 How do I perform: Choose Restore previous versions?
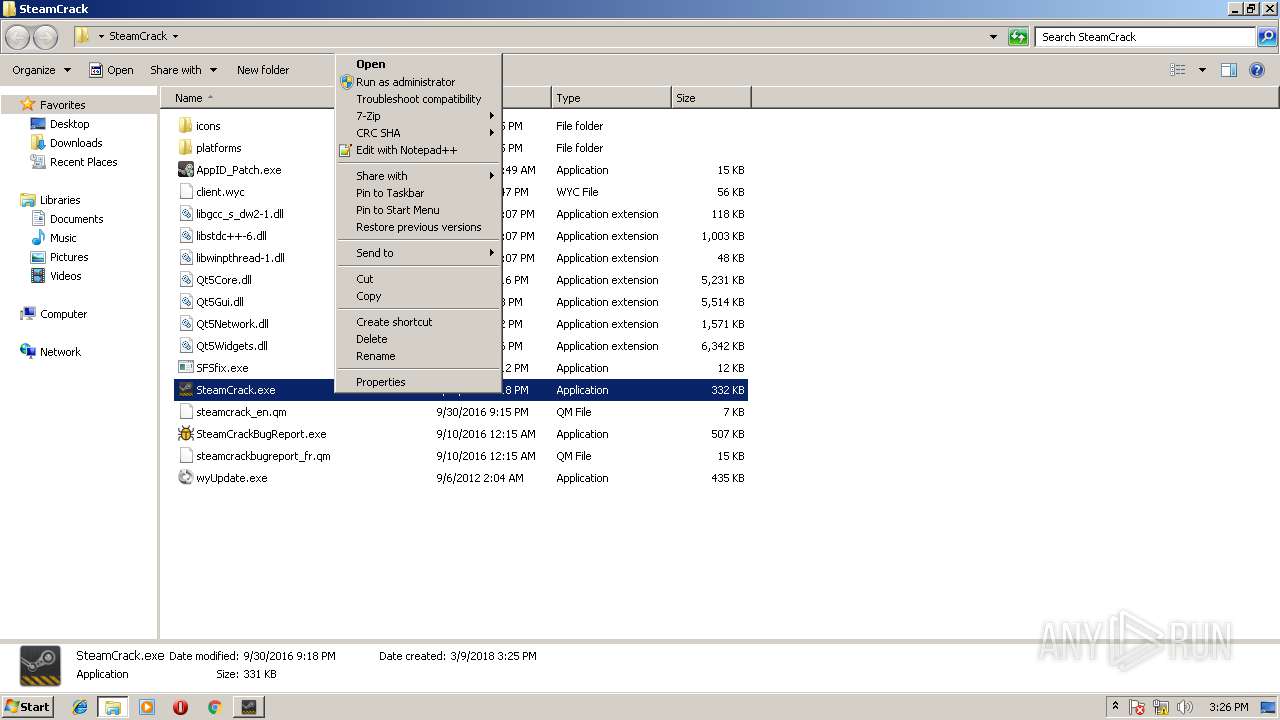point(418,227)
